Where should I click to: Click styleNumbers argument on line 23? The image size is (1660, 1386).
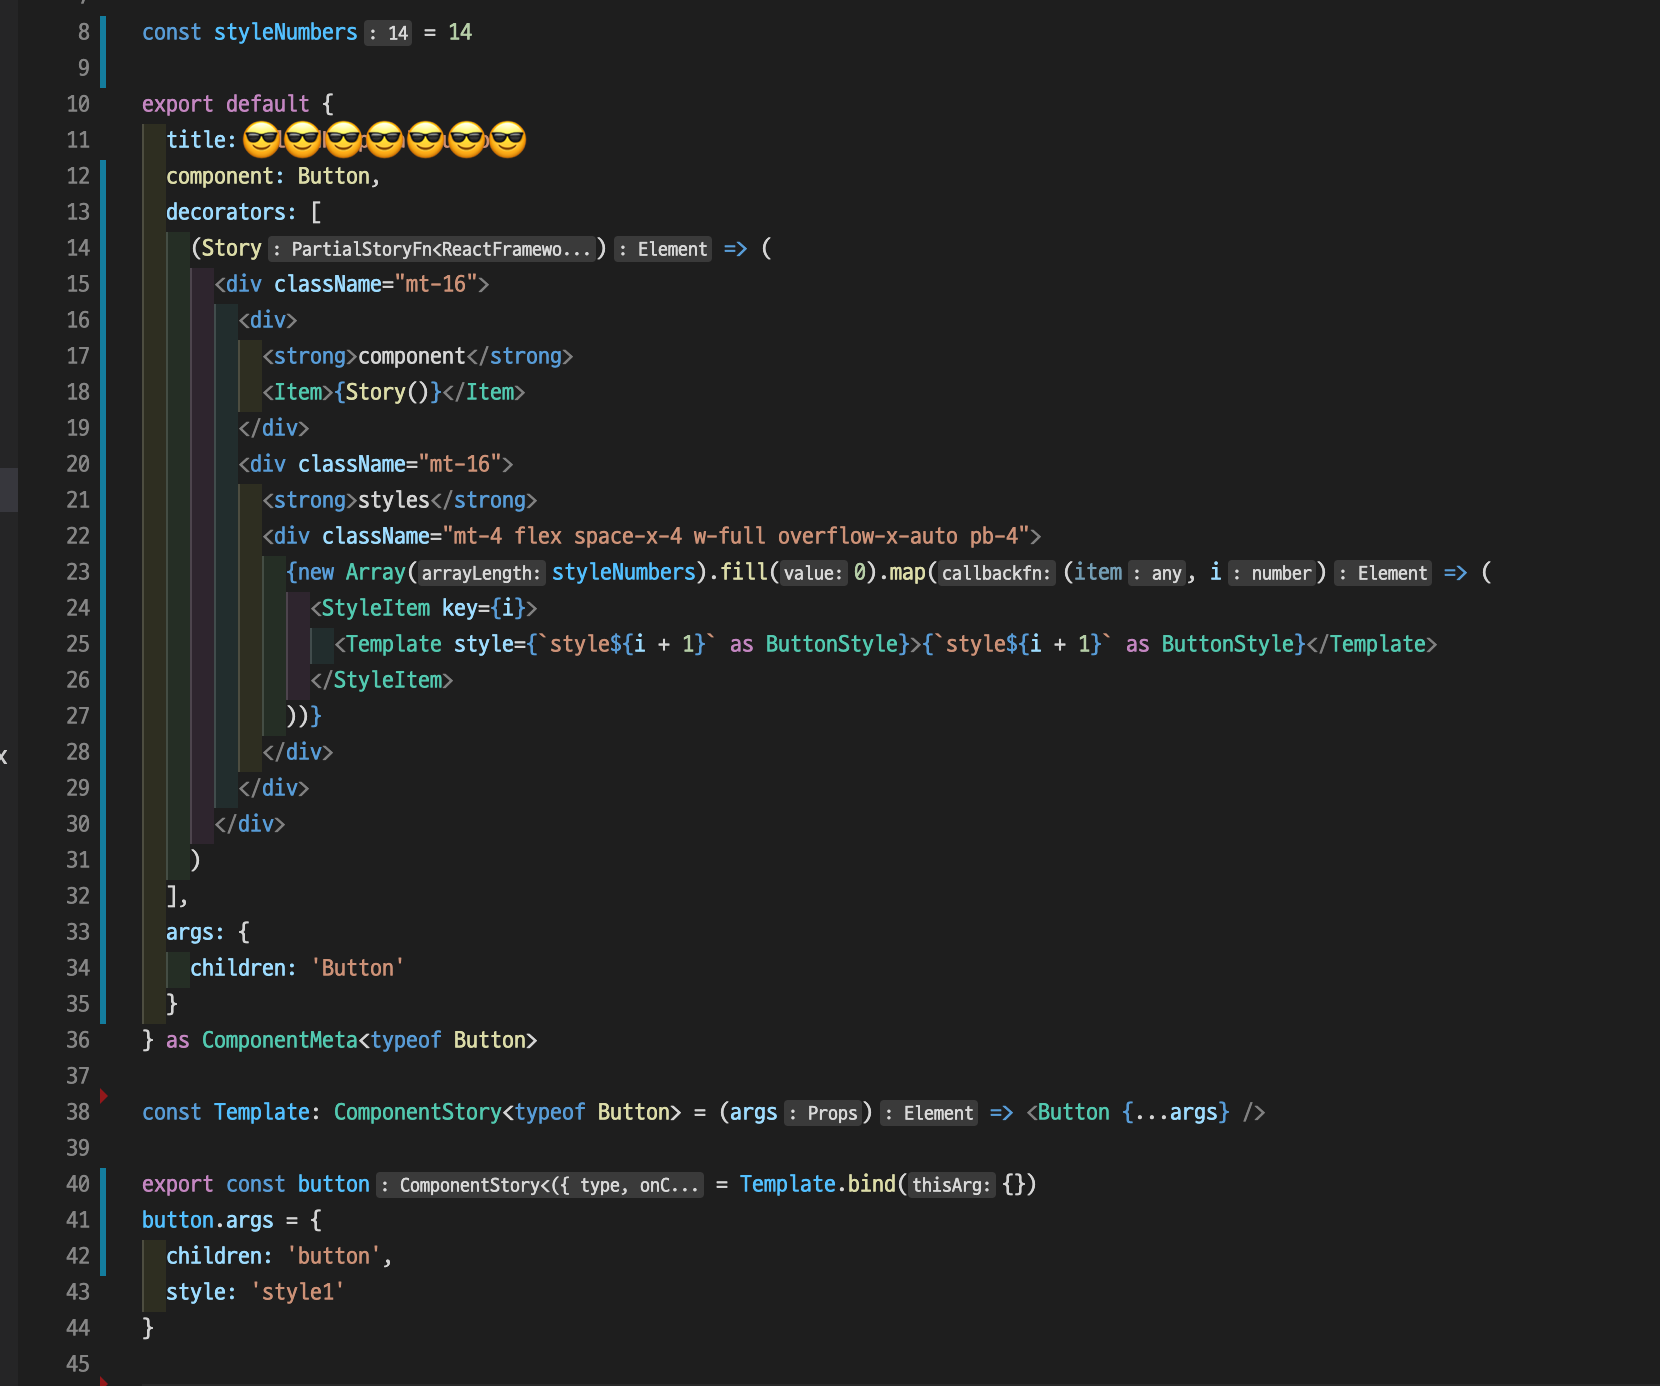point(623,572)
